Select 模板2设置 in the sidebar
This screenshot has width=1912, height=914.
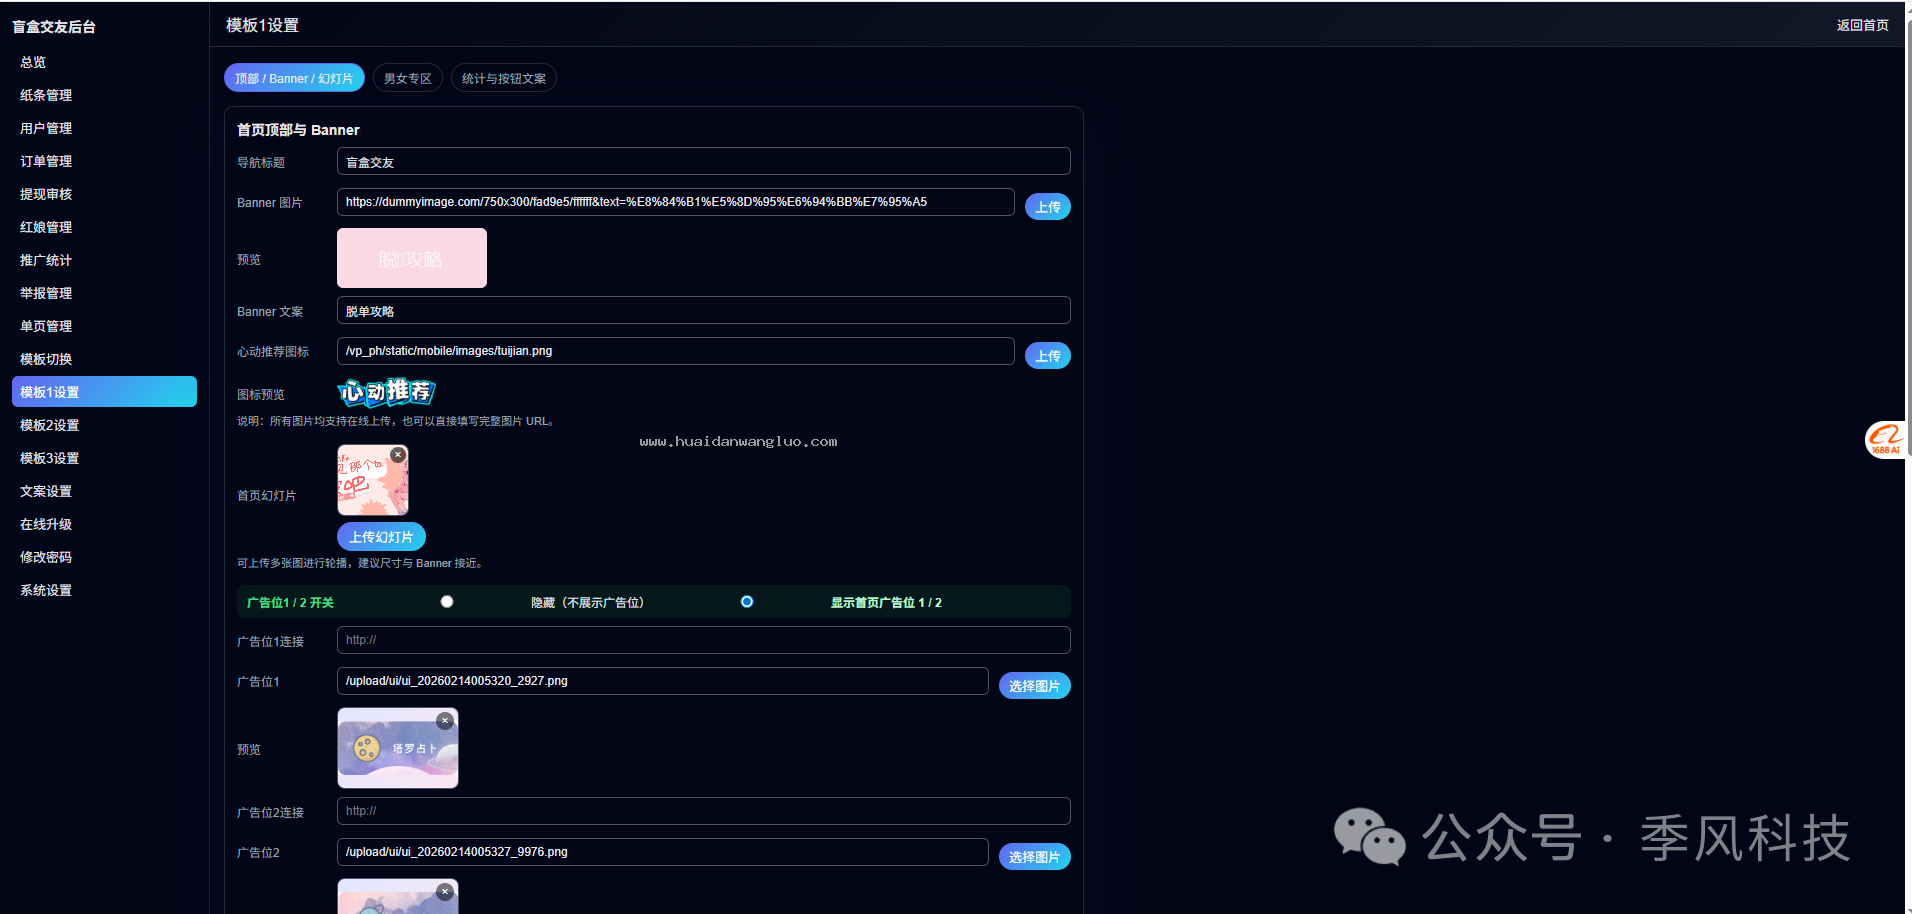pos(104,425)
